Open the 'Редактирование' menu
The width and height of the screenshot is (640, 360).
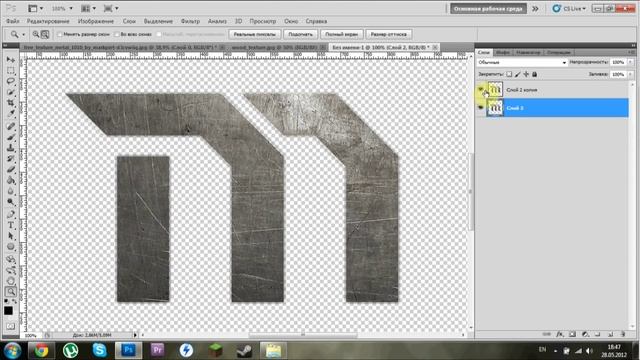point(48,21)
